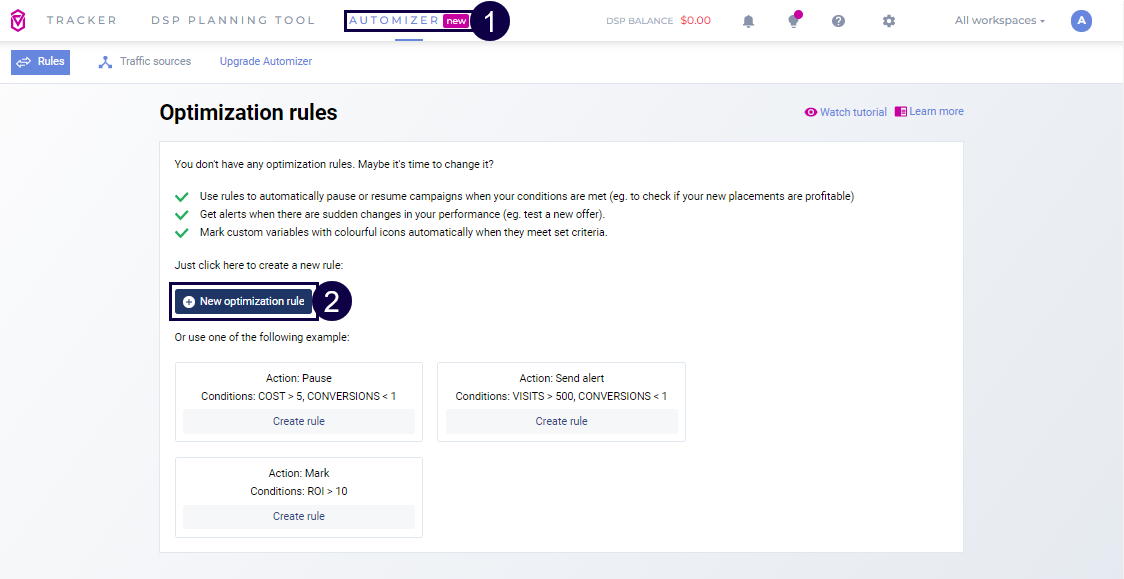Create rule for the Pause example

298,421
